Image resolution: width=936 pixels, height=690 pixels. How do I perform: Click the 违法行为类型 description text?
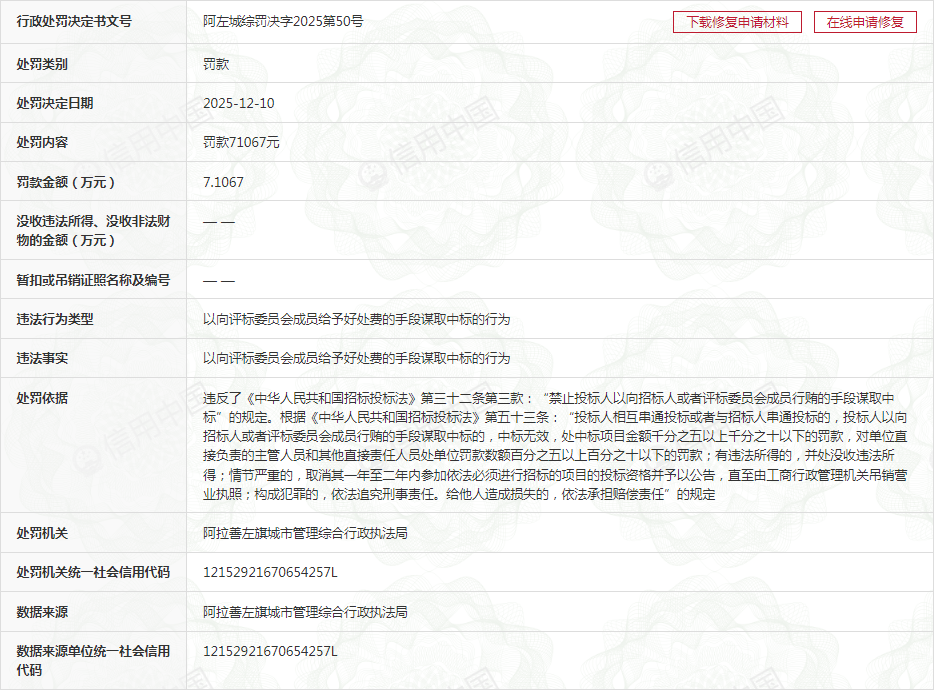tap(356, 319)
